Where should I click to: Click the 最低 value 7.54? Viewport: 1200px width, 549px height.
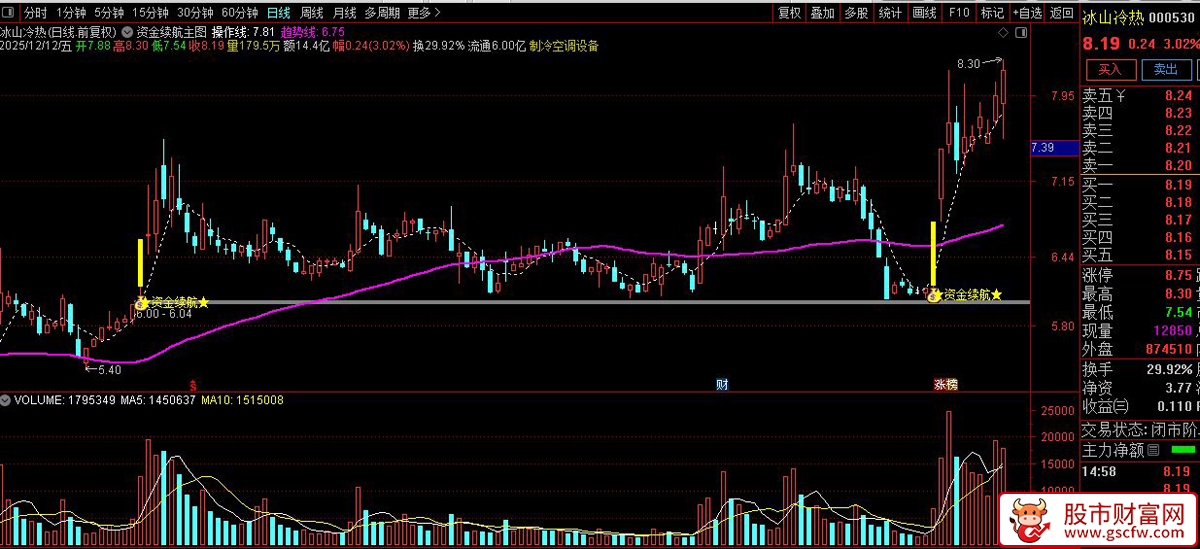(x=1178, y=312)
